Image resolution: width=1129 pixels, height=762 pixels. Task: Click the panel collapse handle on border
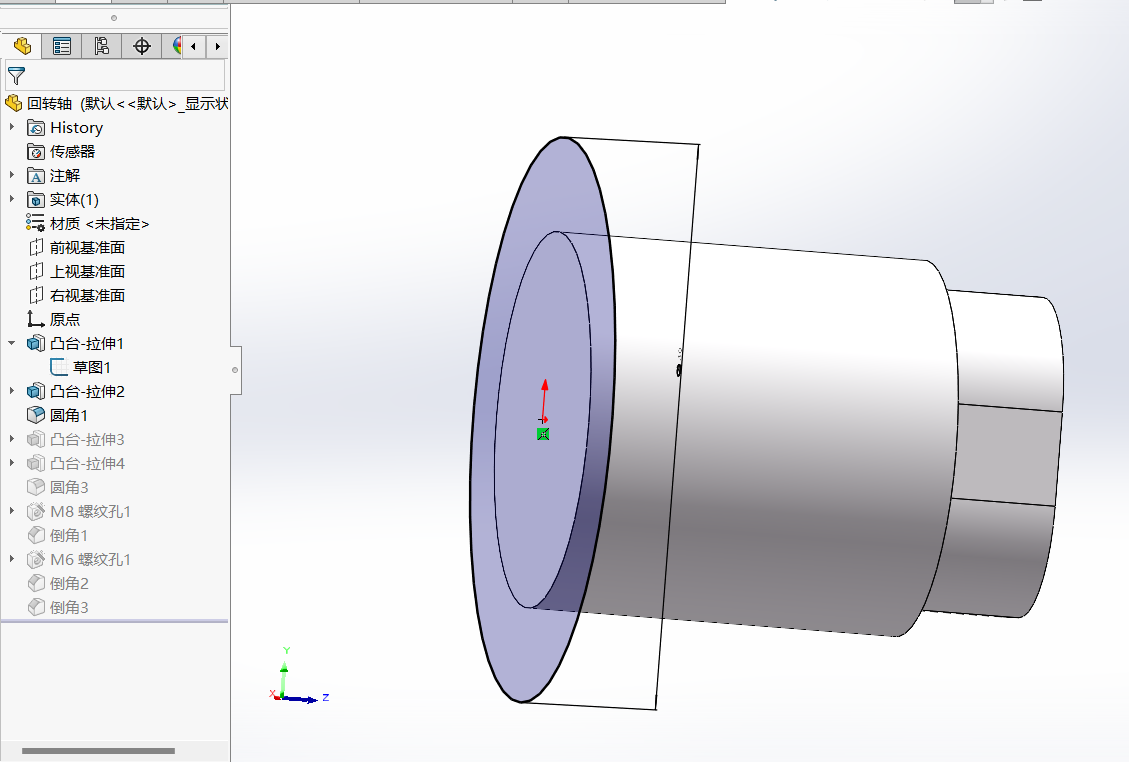(x=235, y=369)
